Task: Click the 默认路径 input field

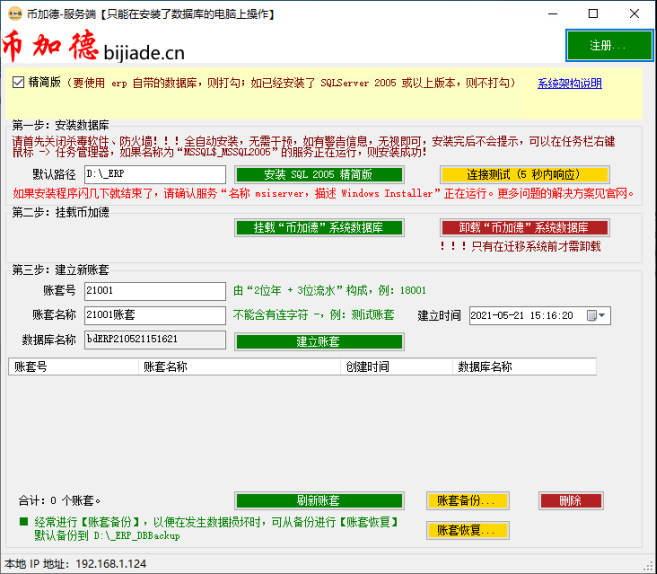Action: click(x=155, y=174)
